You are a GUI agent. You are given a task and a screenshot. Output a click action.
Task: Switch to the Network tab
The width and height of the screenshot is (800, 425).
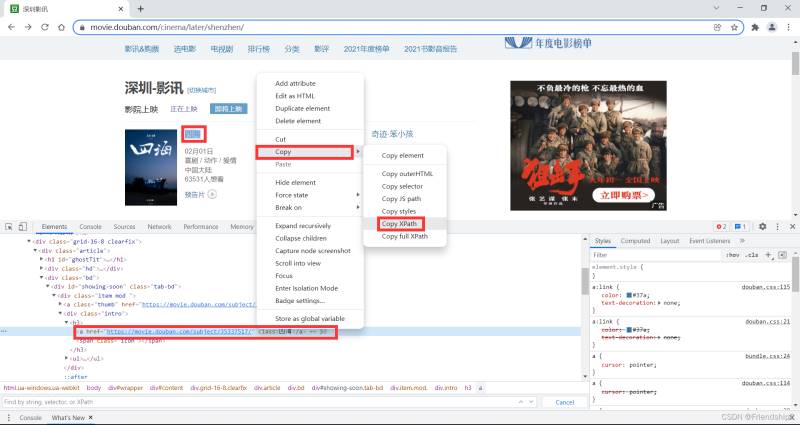(160, 227)
